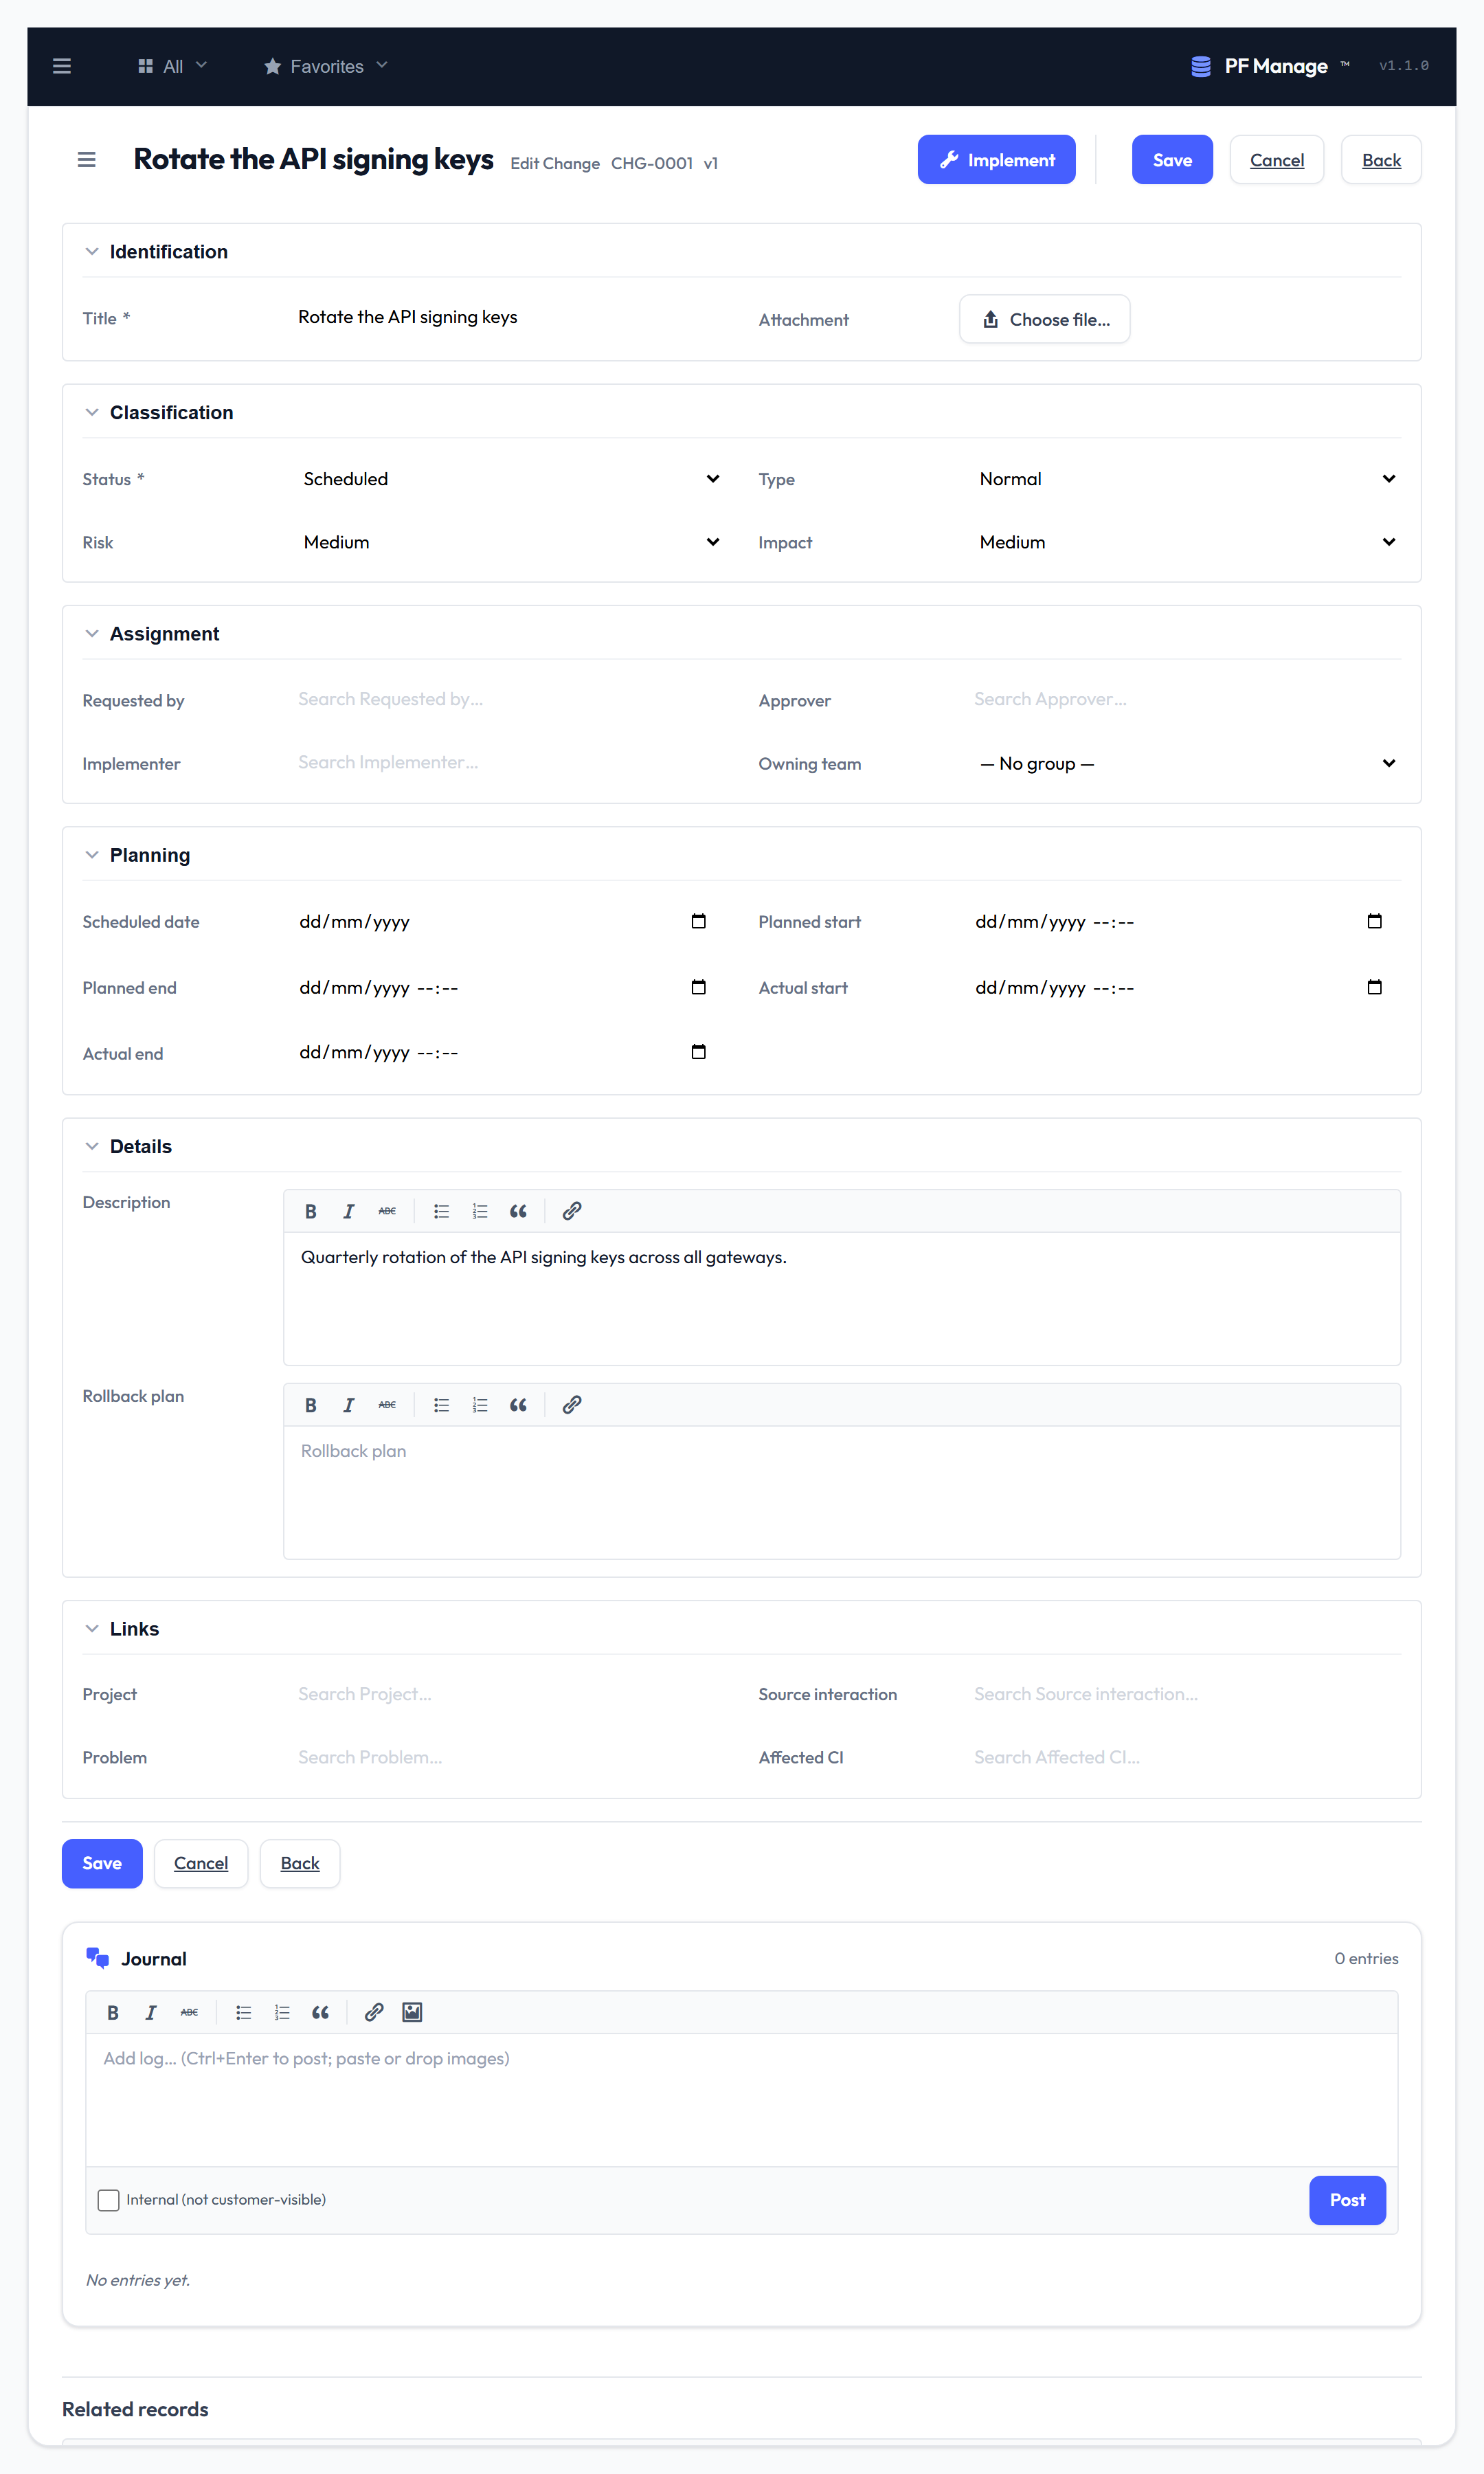Open the Favorites menu in navbar
The height and width of the screenshot is (2474, 1484).
(326, 66)
